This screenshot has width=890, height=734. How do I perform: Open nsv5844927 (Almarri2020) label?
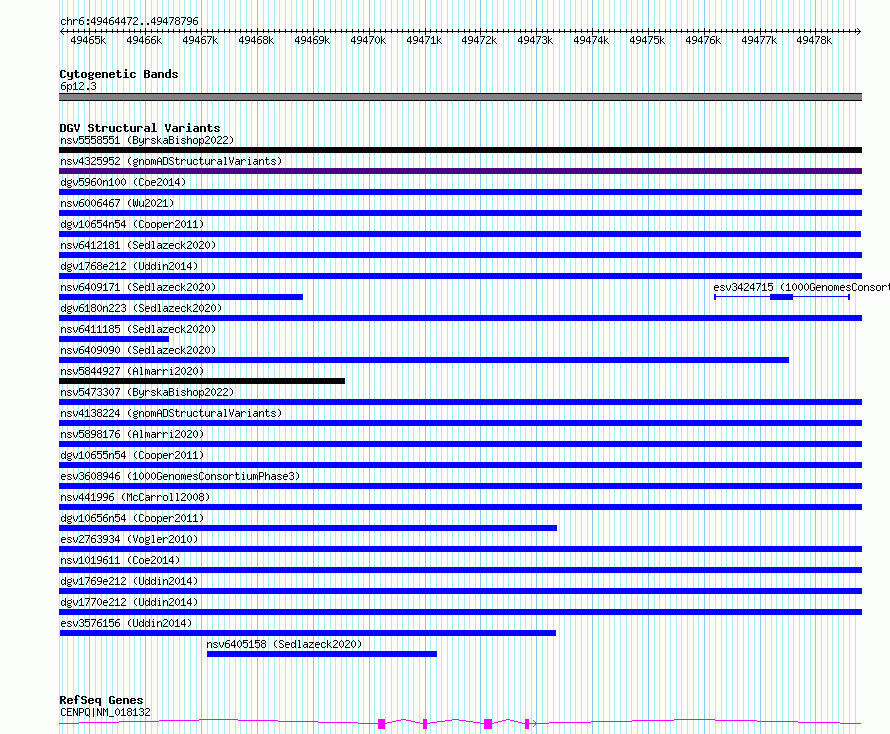click(132, 371)
